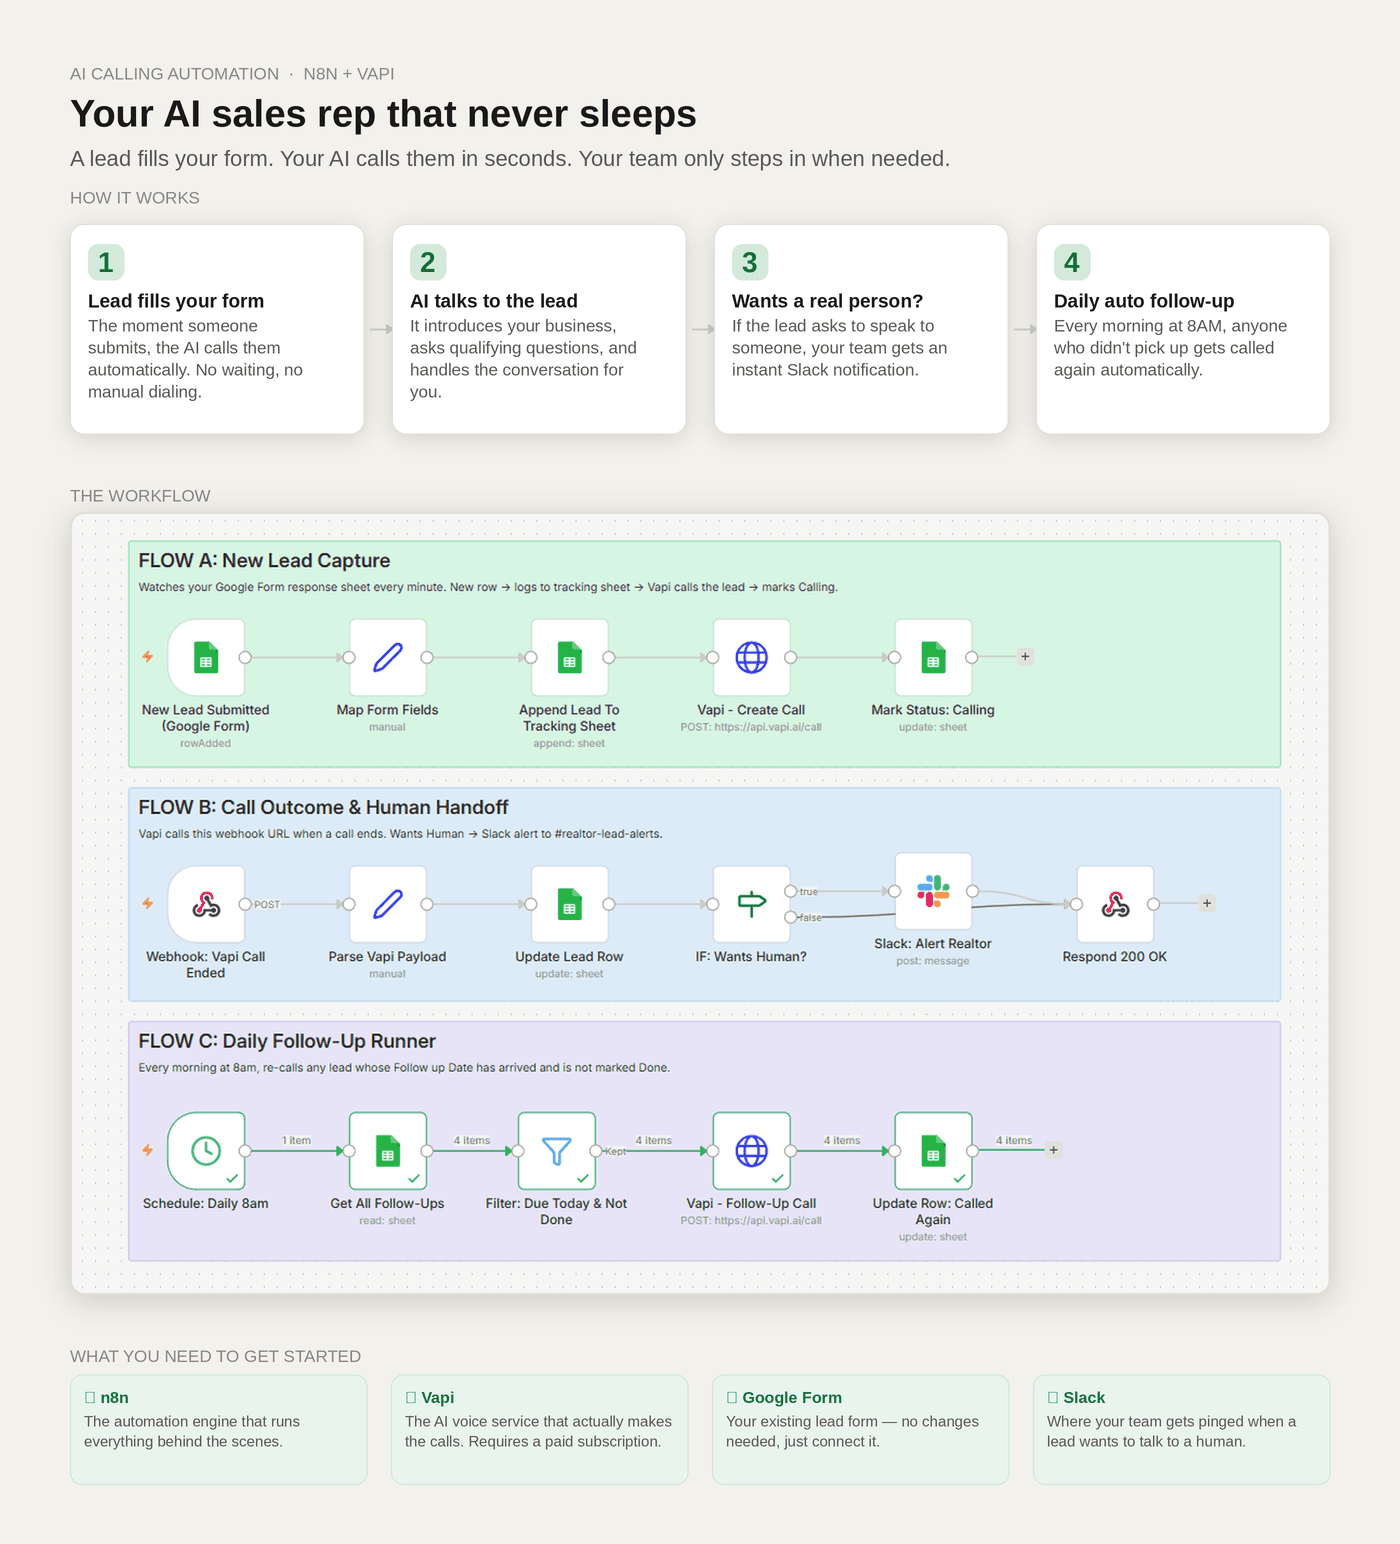
Task: Click the lightning trigger icon in Flow B
Action: click(148, 903)
